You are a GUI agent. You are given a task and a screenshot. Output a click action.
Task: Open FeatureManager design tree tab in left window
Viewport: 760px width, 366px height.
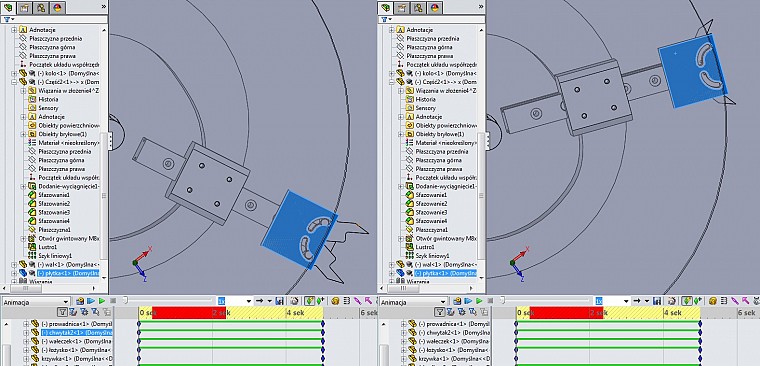(x=9, y=7)
